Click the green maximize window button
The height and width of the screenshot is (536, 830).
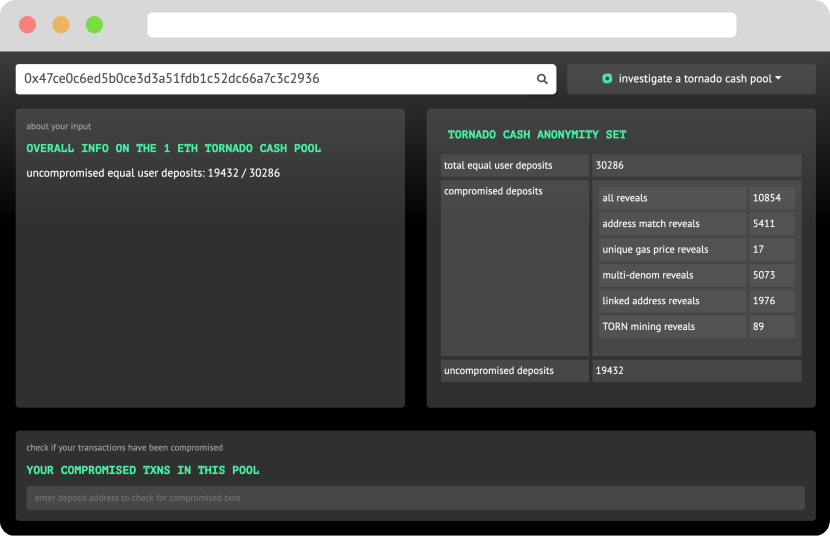click(x=94, y=25)
